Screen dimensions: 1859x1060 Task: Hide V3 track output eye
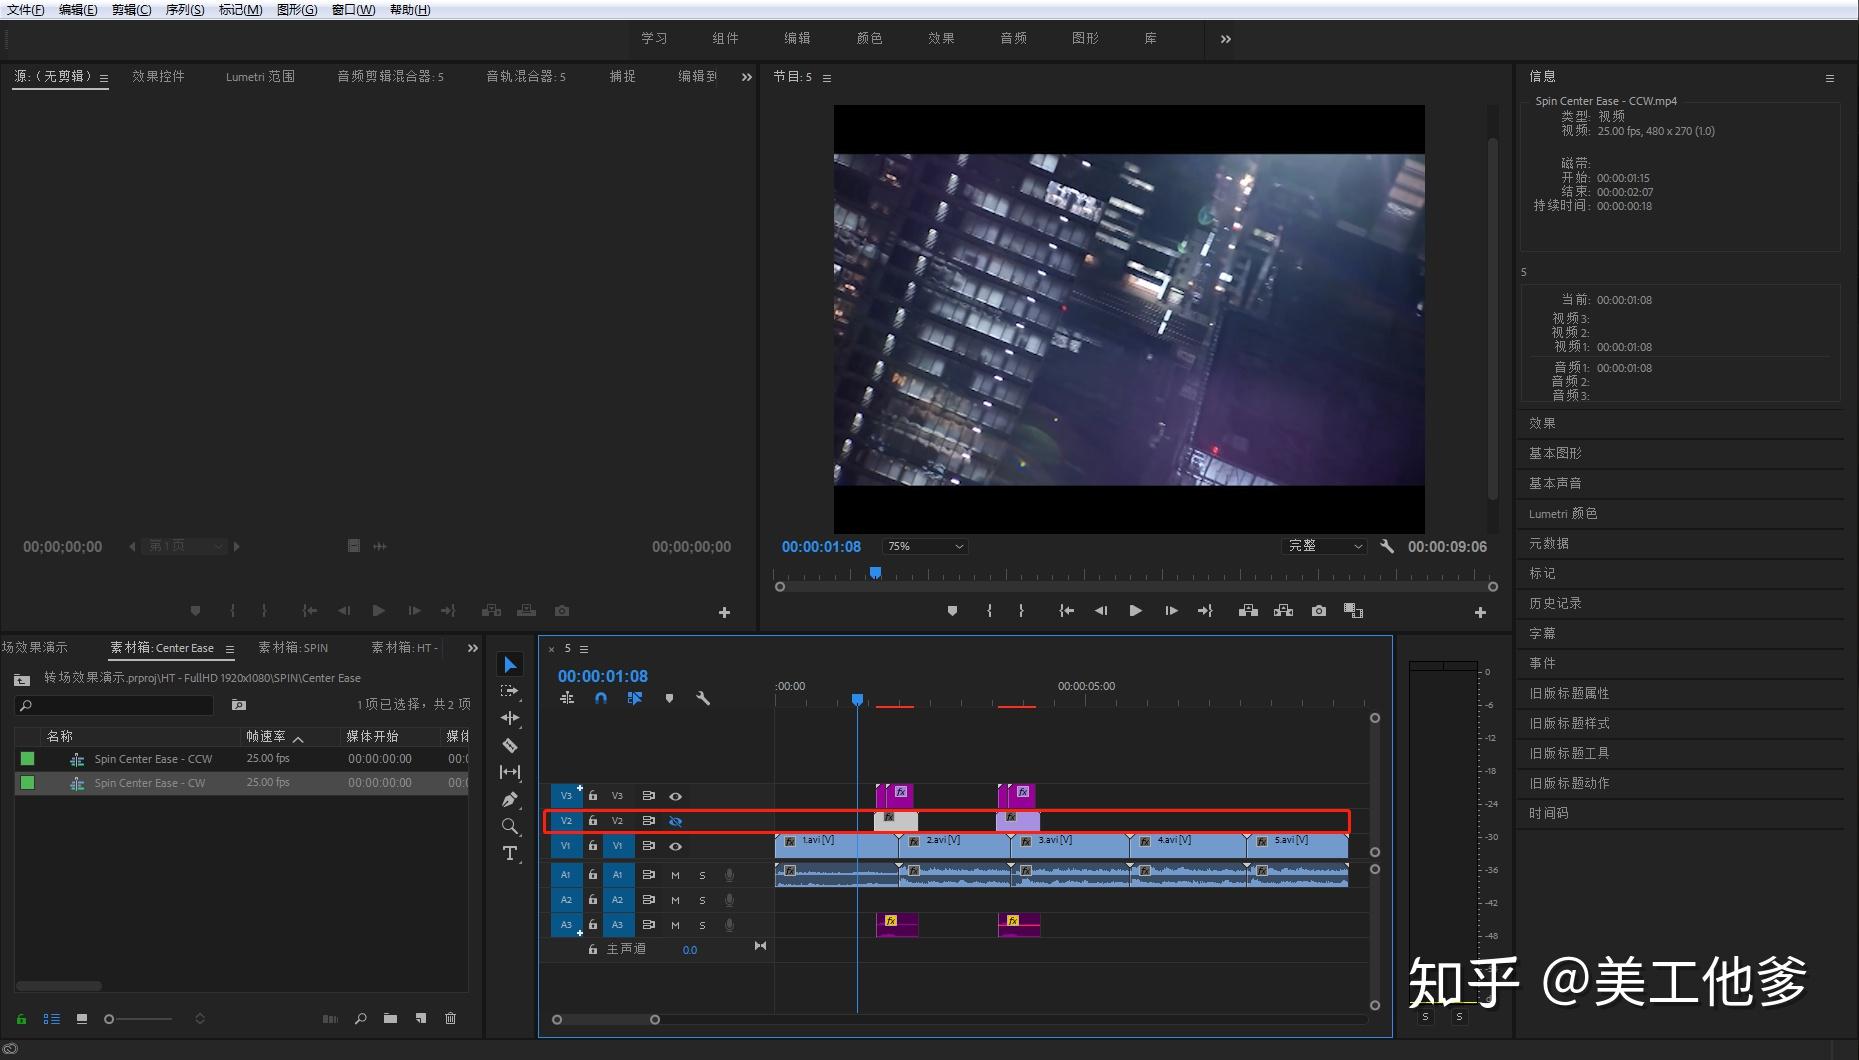(675, 796)
